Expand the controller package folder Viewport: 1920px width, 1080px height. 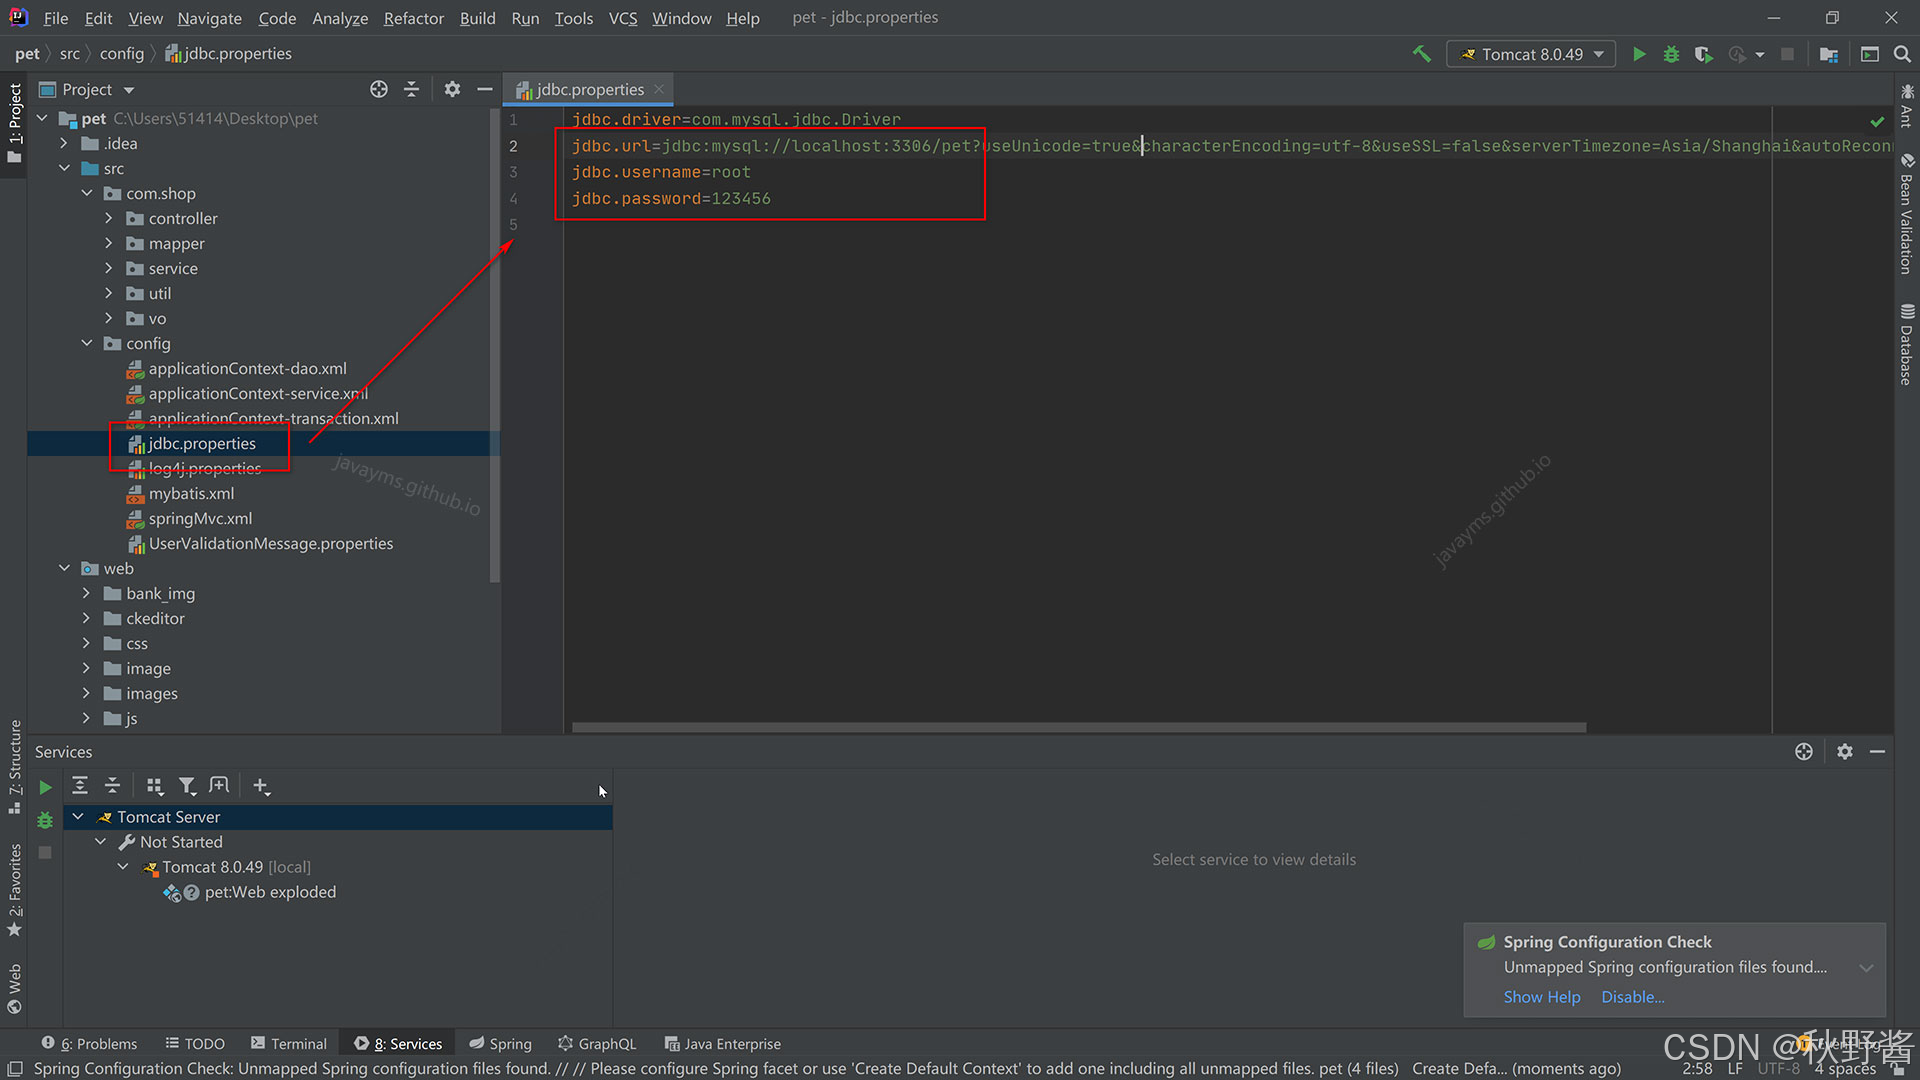click(109, 218)
